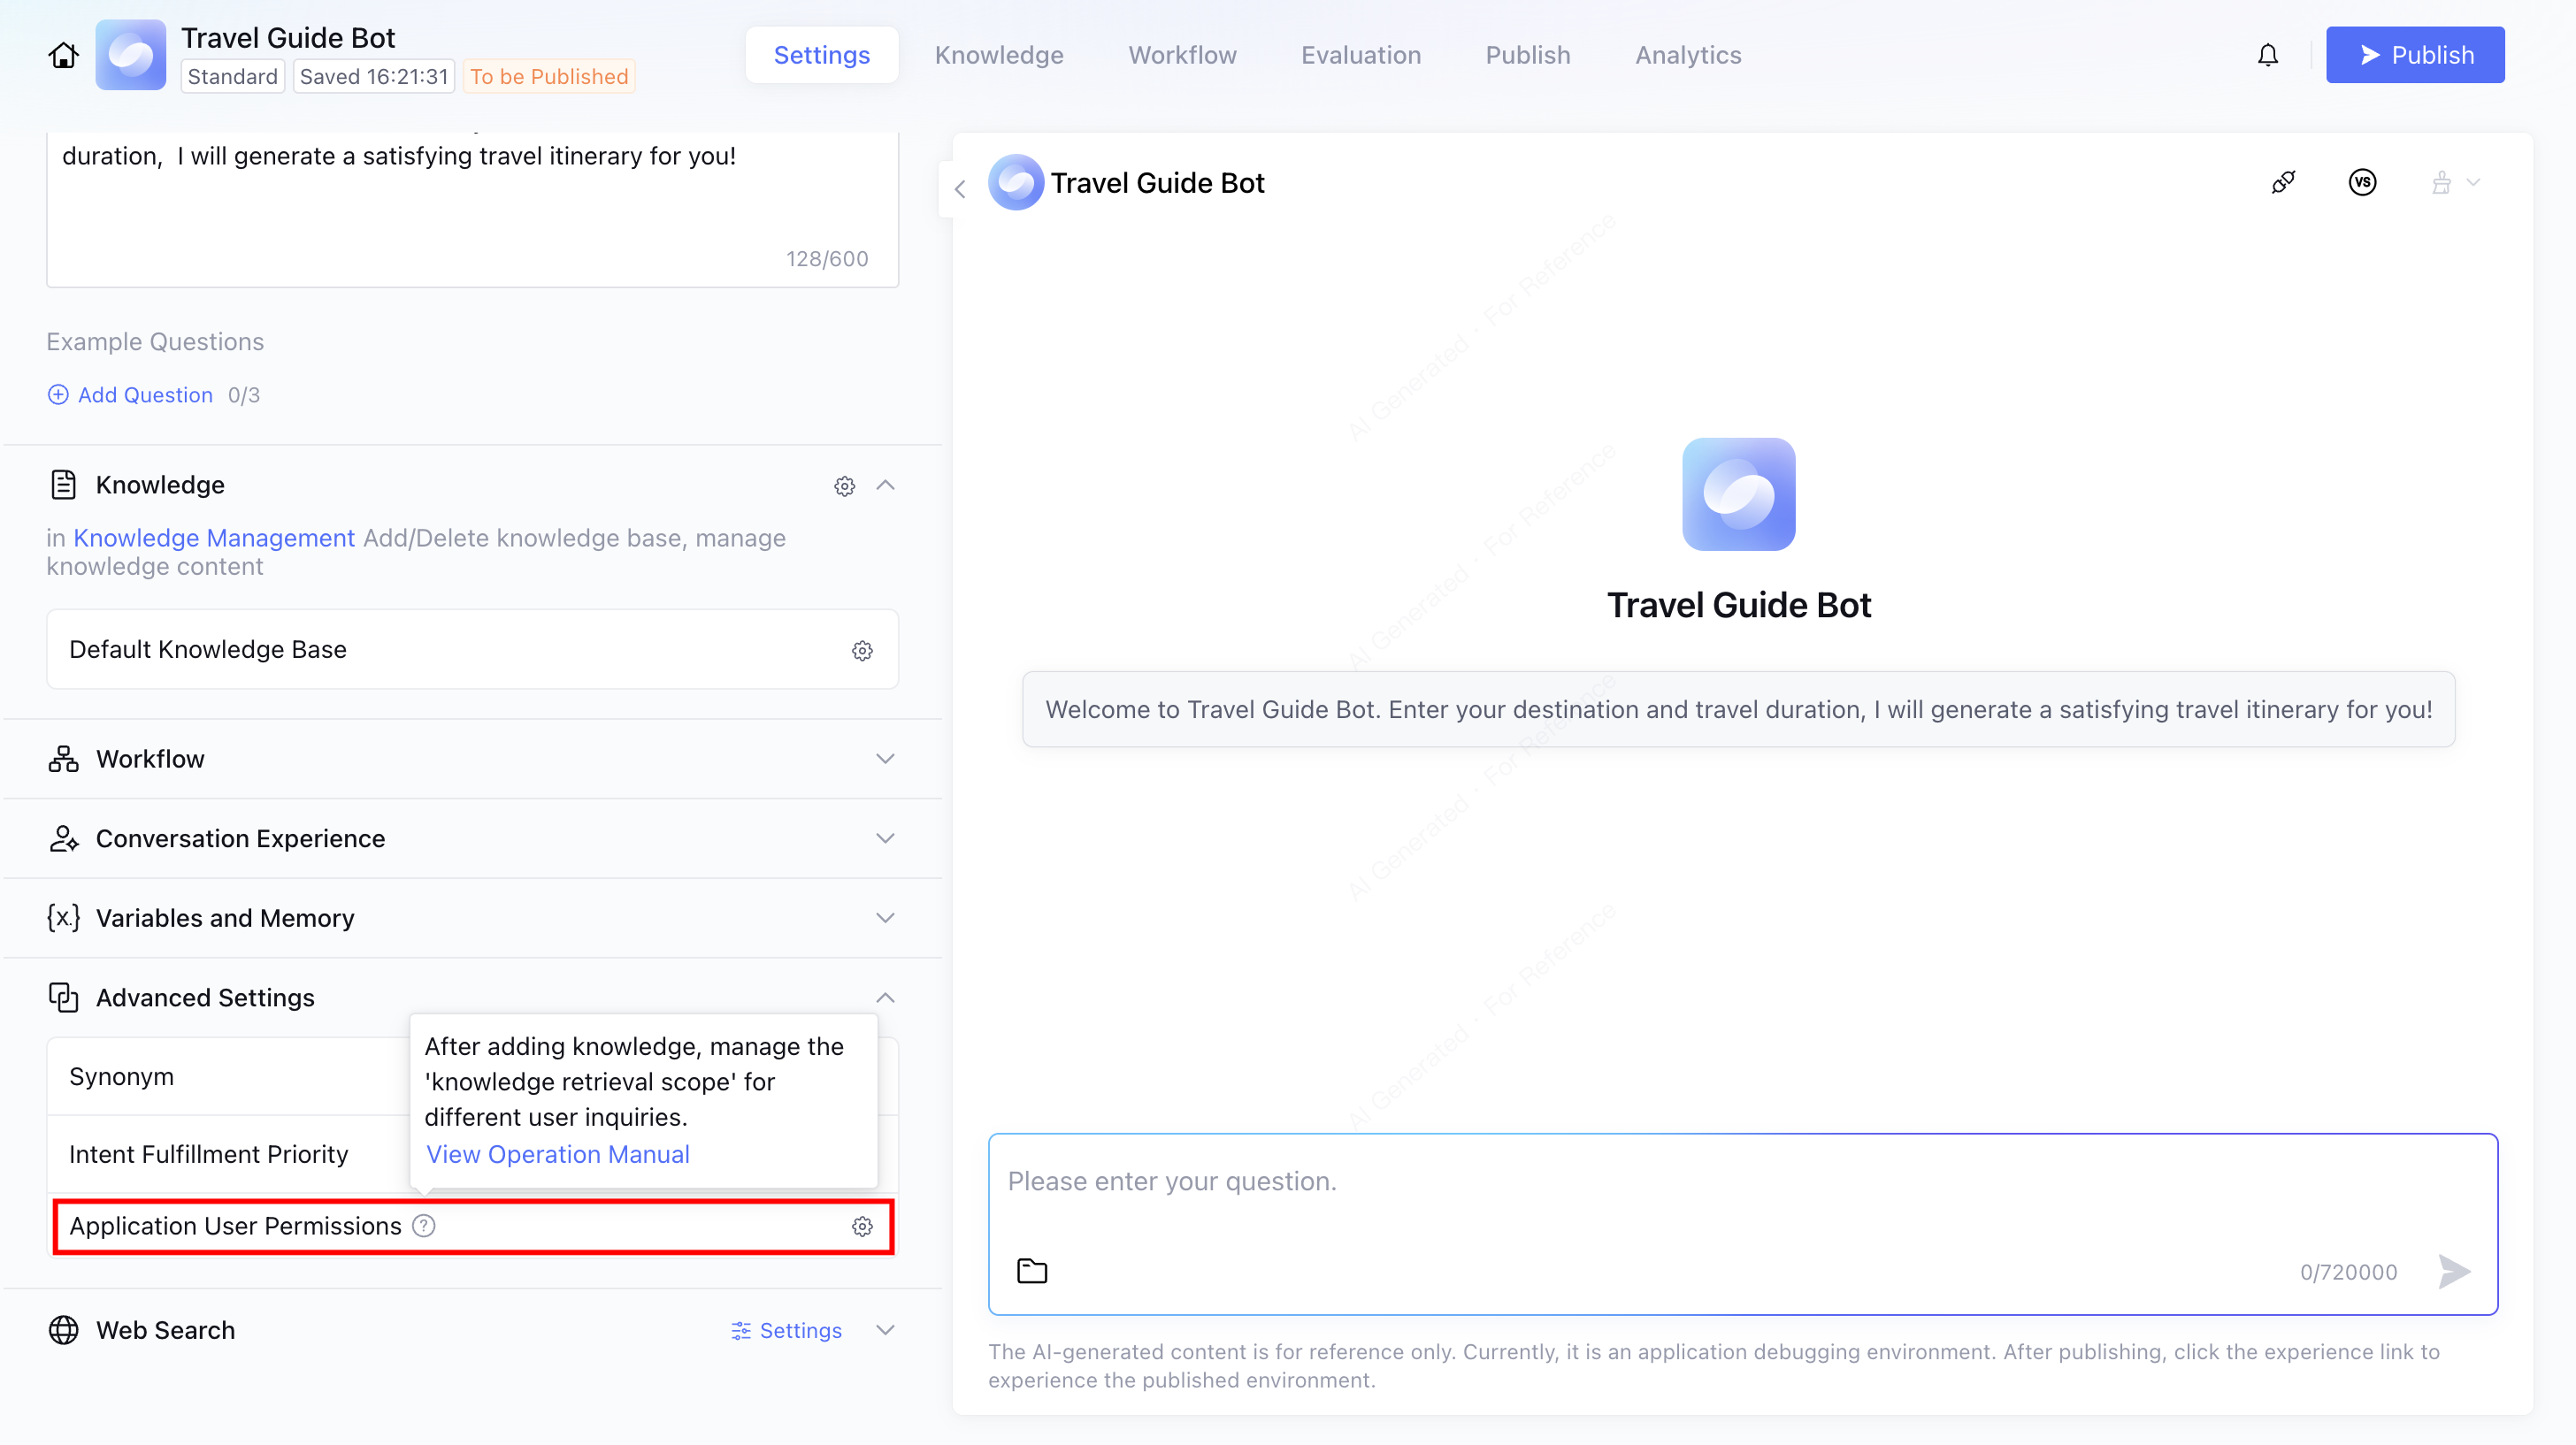Image resolution: width=2576 pixels, height=1445 pixels.
Task: Click the home icon
Action: click(63, 55)
